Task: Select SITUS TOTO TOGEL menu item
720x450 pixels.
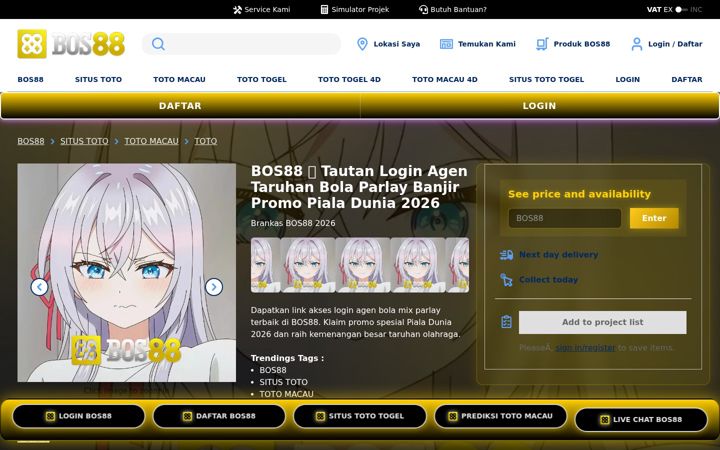Action: click(x=546, y=79)
